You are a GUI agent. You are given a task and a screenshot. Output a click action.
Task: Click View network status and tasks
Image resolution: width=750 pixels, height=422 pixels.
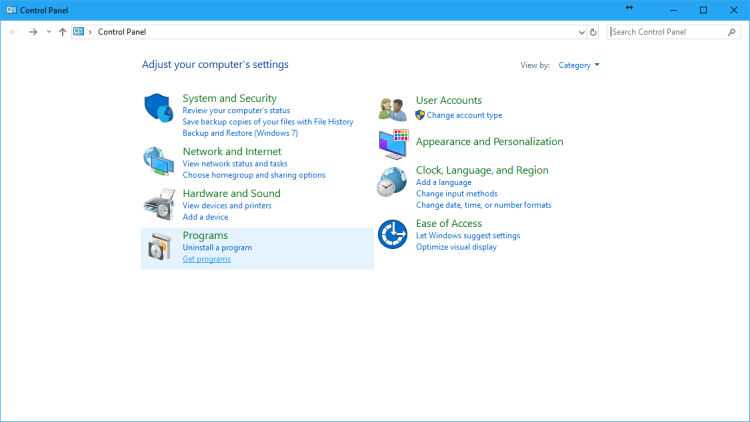(x=235, y=164)
